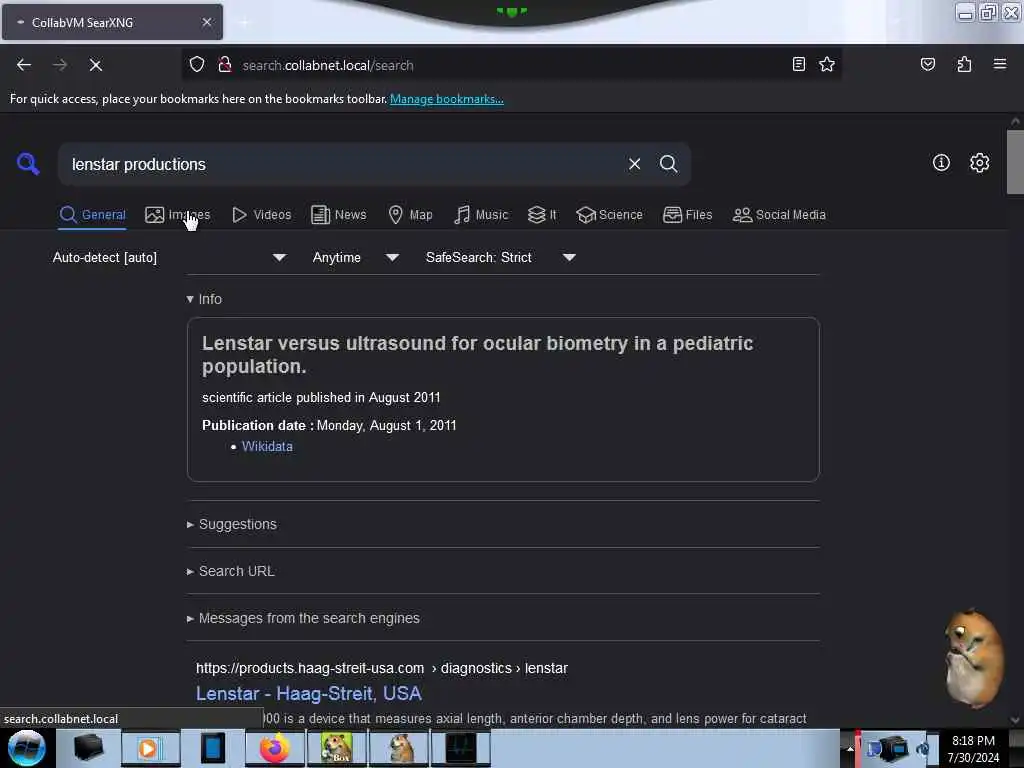Image resolution: width=1024 pixels, height=768 pixels.
Task: Click the browser back arrow
Action: pos(24,65)
